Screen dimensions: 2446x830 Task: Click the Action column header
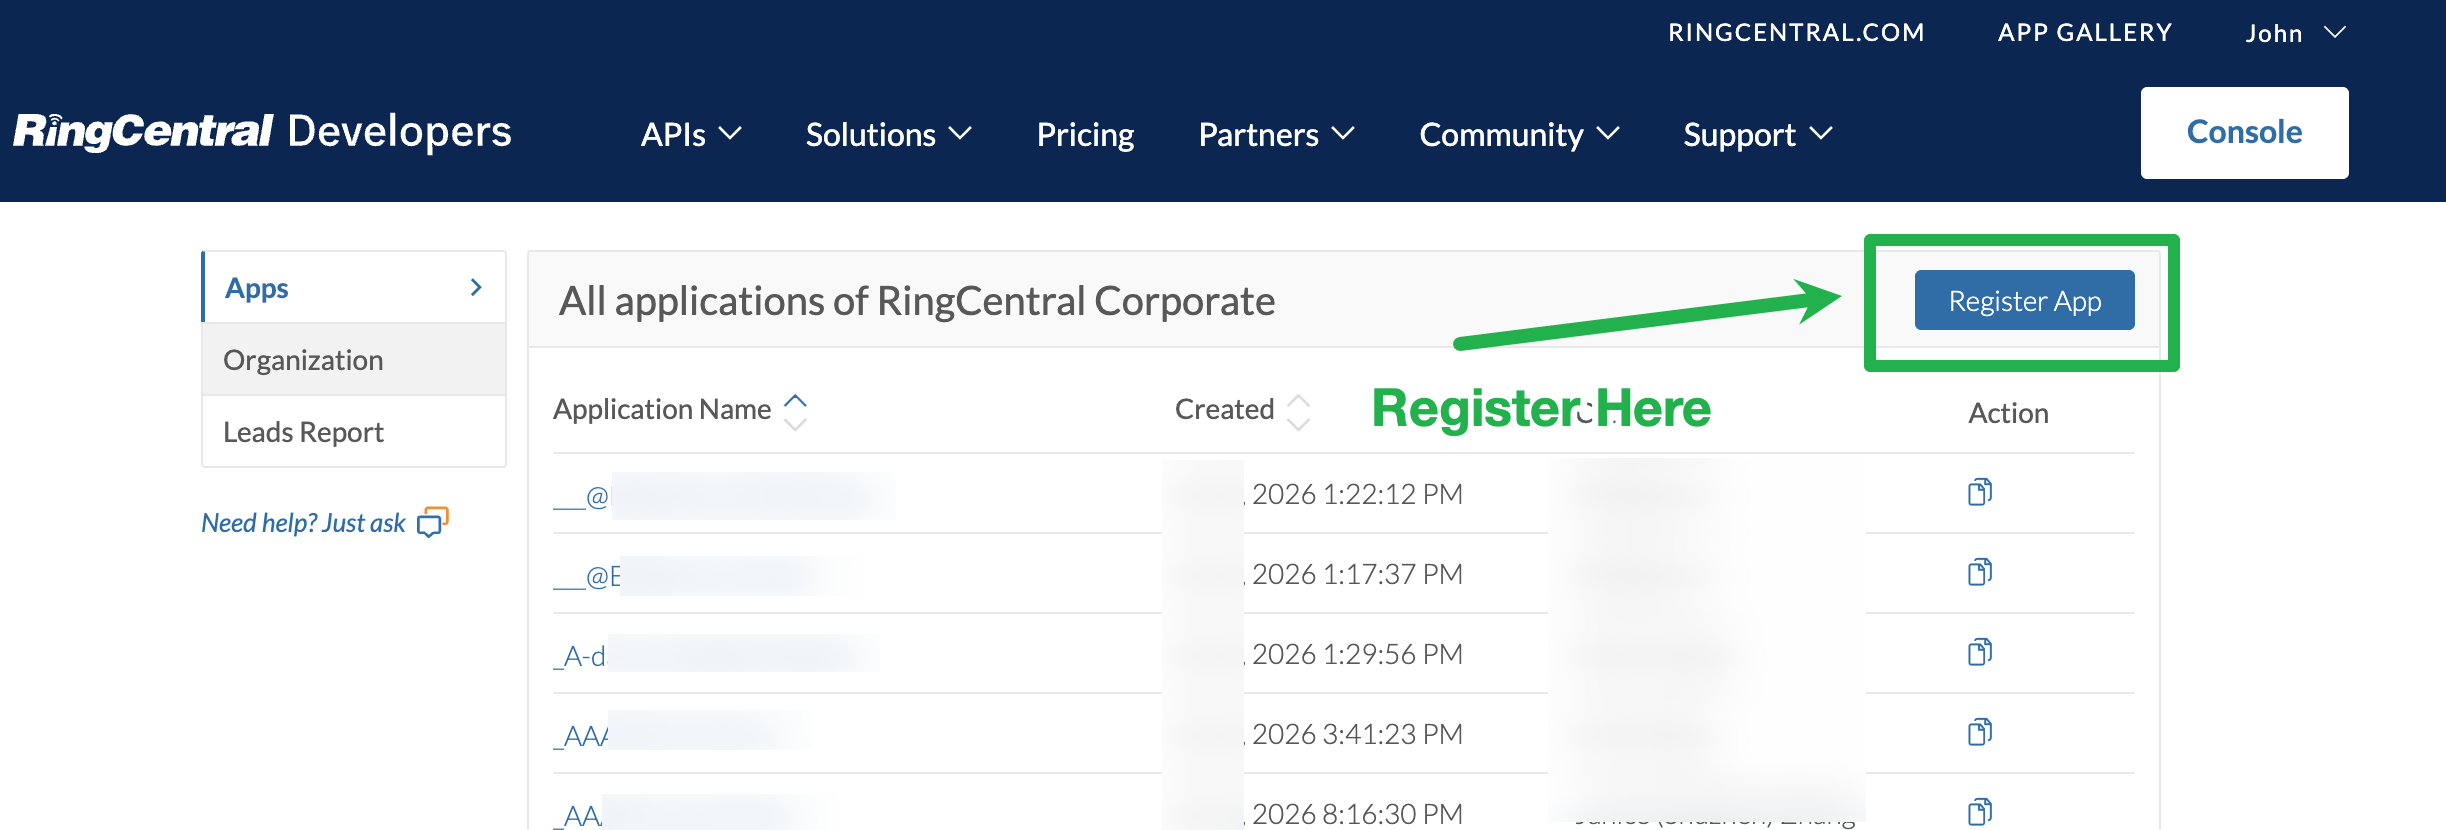(x=2008, y=413)
